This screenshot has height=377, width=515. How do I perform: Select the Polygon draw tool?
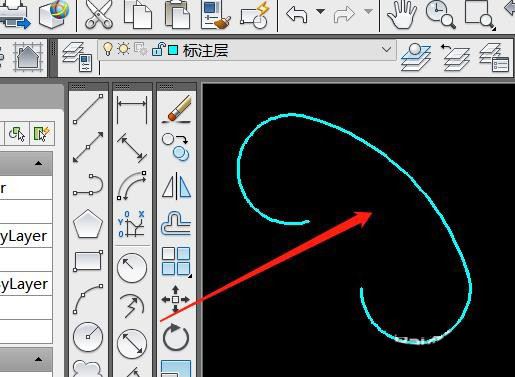[x=88, y=223]
